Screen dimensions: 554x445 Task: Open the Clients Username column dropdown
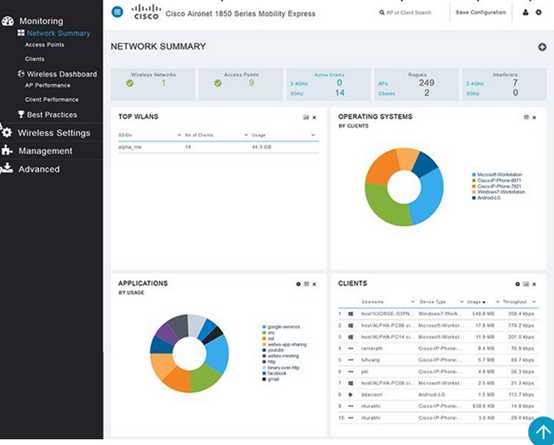(x=413, y=302)
